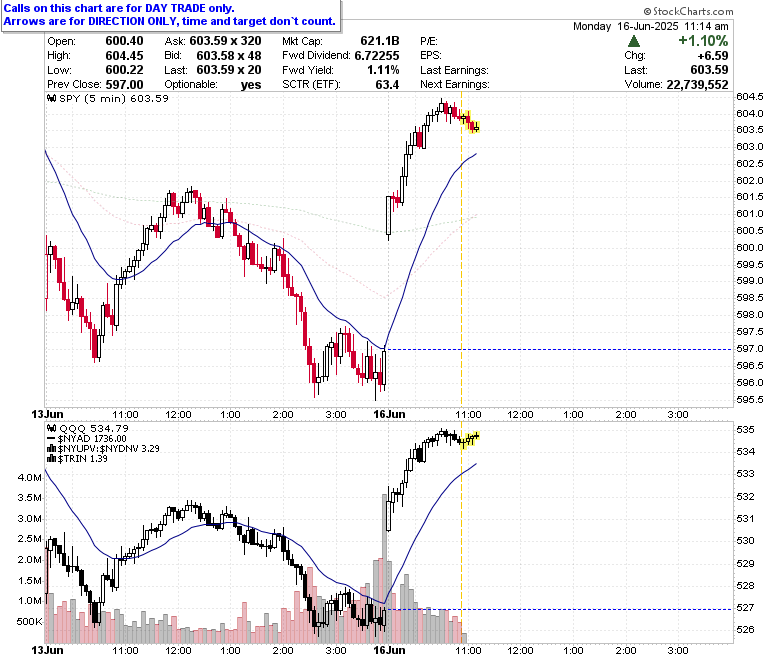
Task: Click the blue dashed 527 line in QQQ panel
Action: (558, 609)
